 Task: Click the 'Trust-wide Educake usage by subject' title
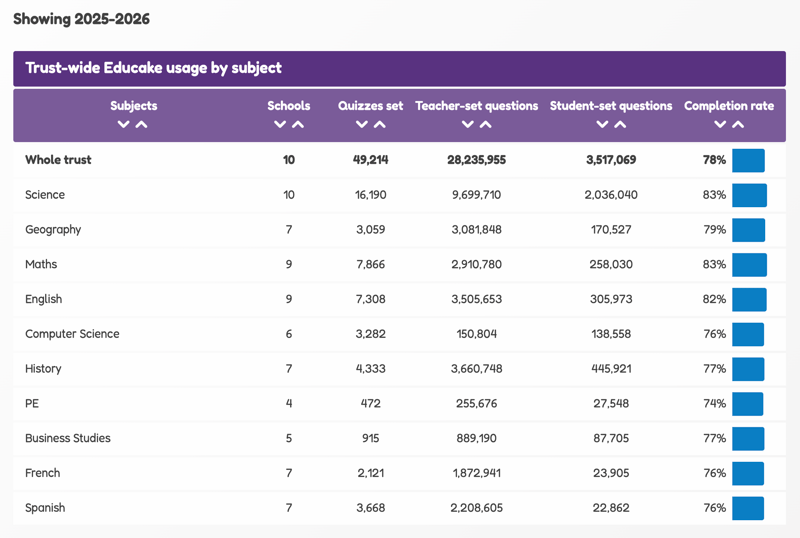pos(154,68)
